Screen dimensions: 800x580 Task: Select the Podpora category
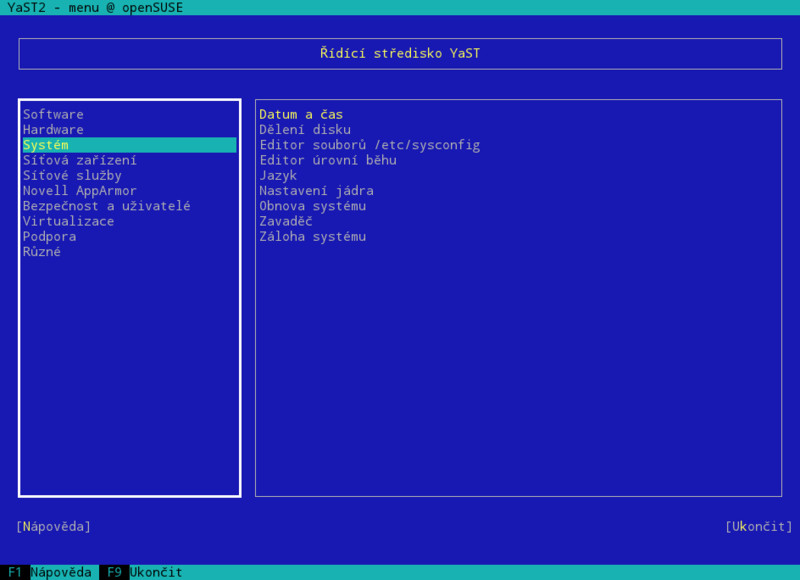point(49,237)
